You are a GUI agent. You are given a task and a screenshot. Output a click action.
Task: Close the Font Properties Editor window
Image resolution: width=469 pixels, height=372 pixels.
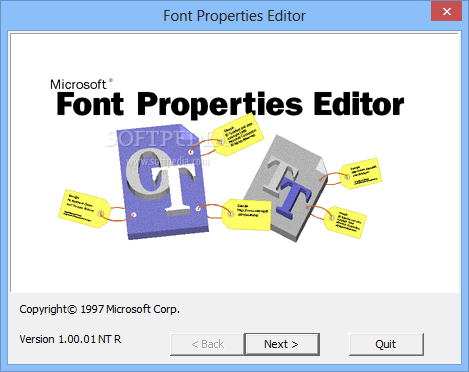[x=446, y=11]
